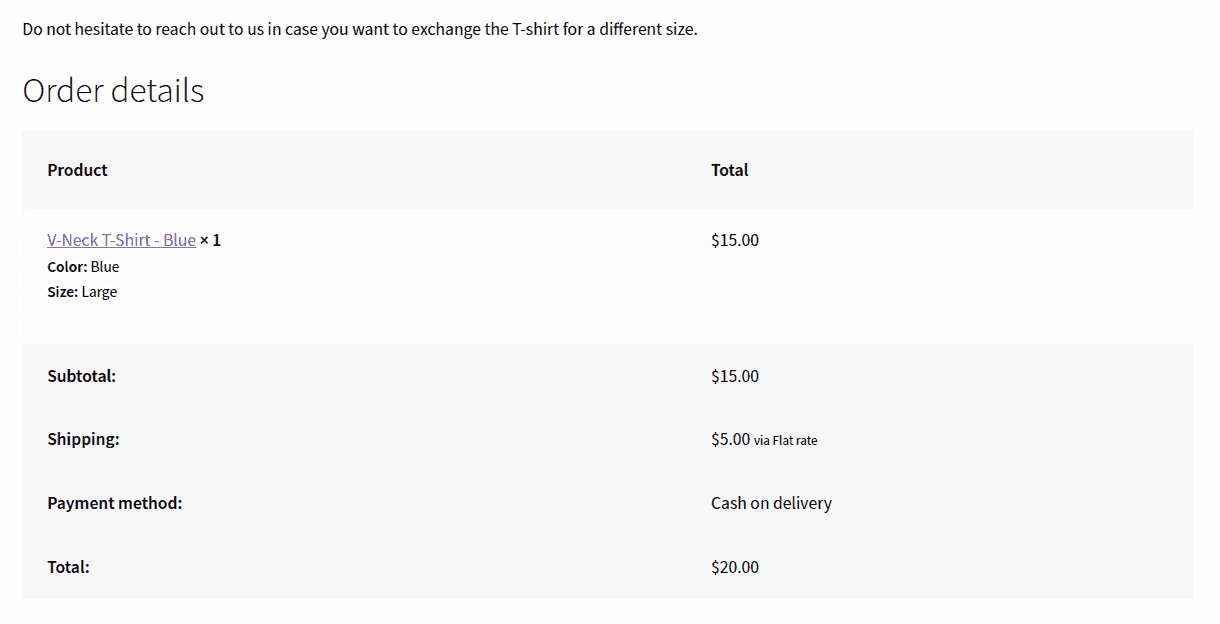Click the product quantity × 1
The height and width of the screenshot is (624, 1220).
point(210,240)
